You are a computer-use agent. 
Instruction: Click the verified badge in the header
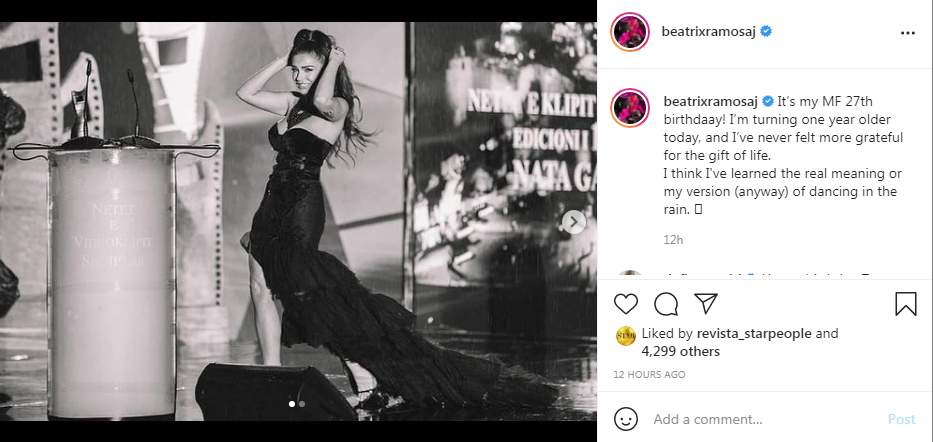[765, 31]
